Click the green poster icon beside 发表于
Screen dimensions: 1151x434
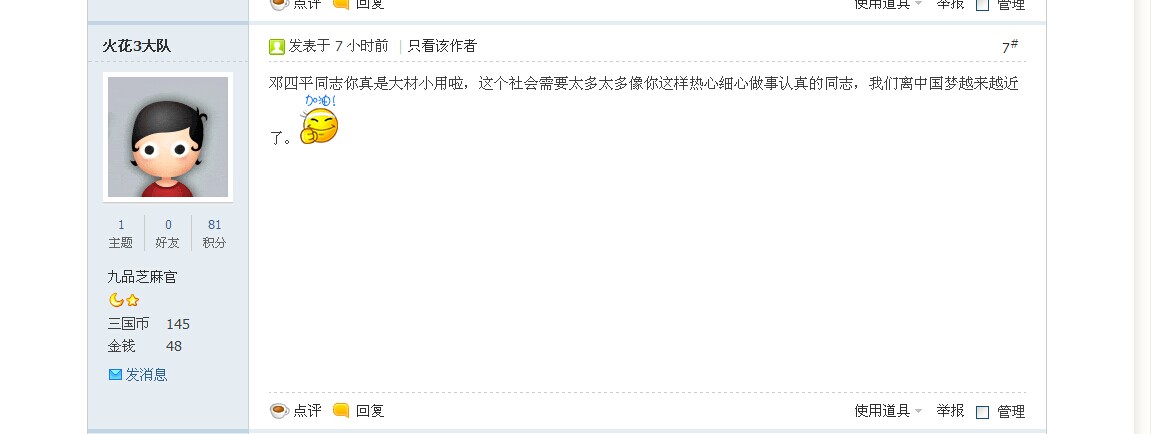(x=277, y=47)
